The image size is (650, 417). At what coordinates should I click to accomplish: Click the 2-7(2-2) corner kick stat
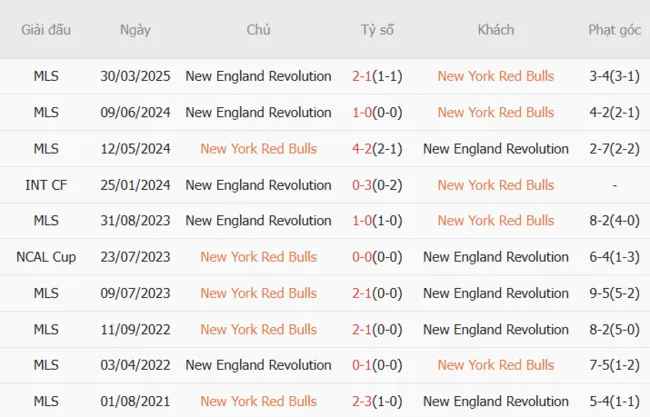click(614, 149)
